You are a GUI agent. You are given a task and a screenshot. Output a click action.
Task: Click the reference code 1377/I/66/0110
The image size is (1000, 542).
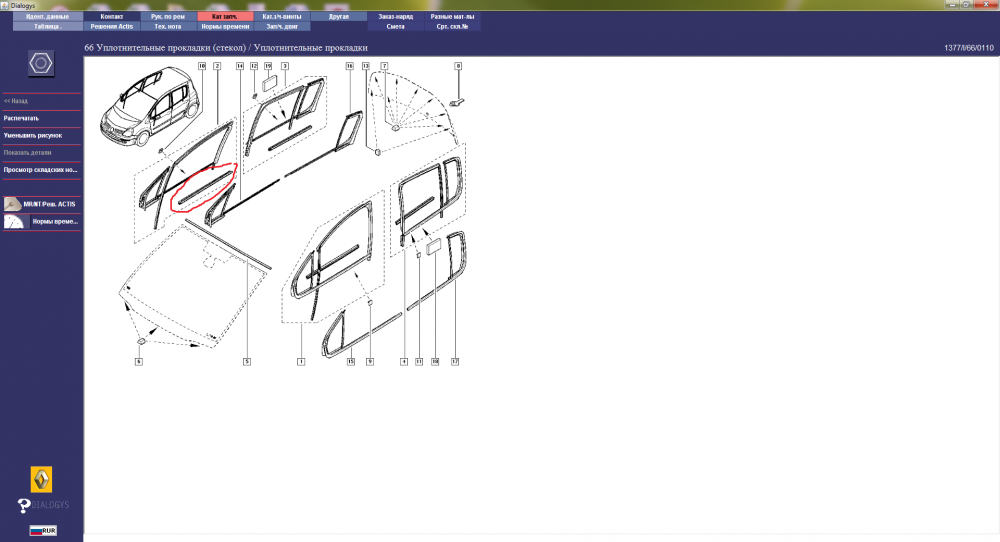click(x=969, y=48)
